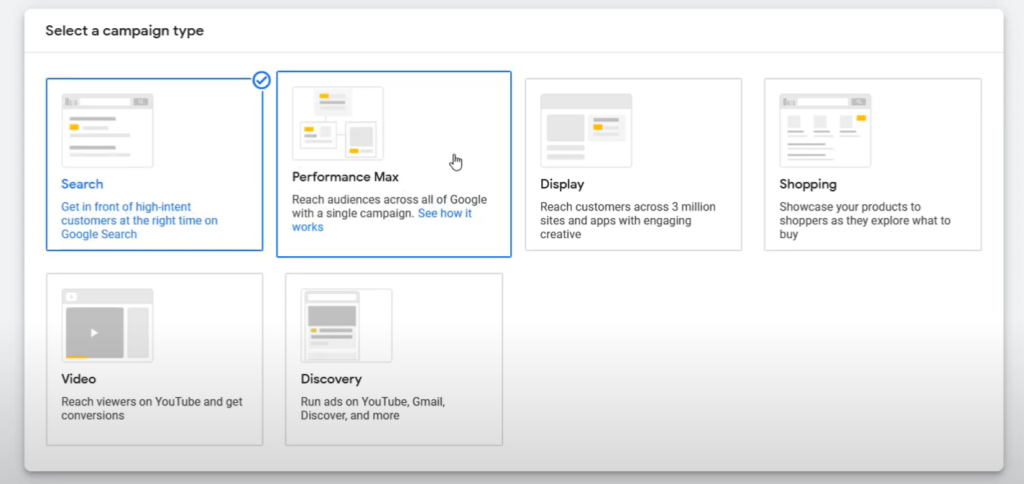Click 'Get in front of high-intent customers' description
The width and height of the screenshot is (1024, 484).
click(140, 220)
